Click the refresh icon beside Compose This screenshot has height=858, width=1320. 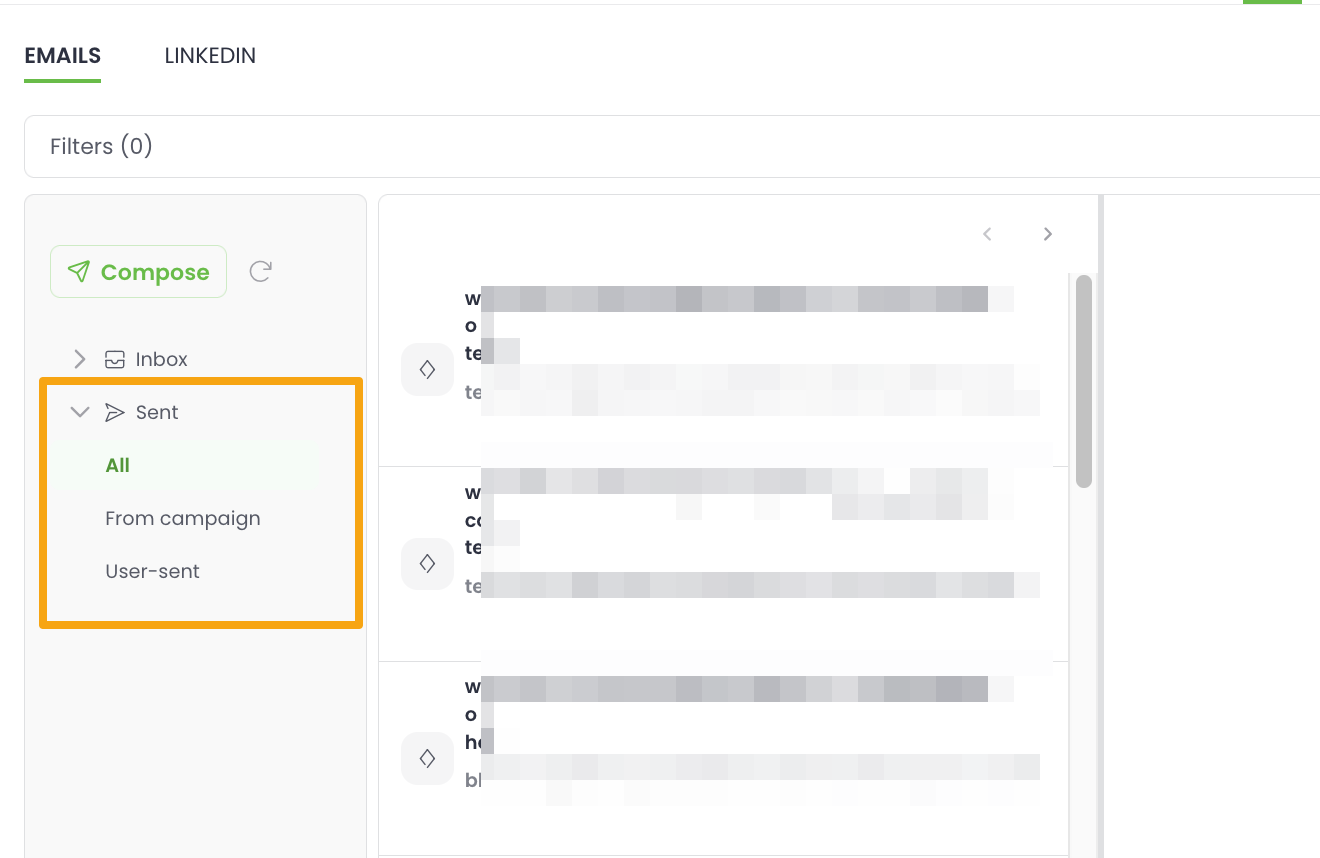(x=261, y=272)
